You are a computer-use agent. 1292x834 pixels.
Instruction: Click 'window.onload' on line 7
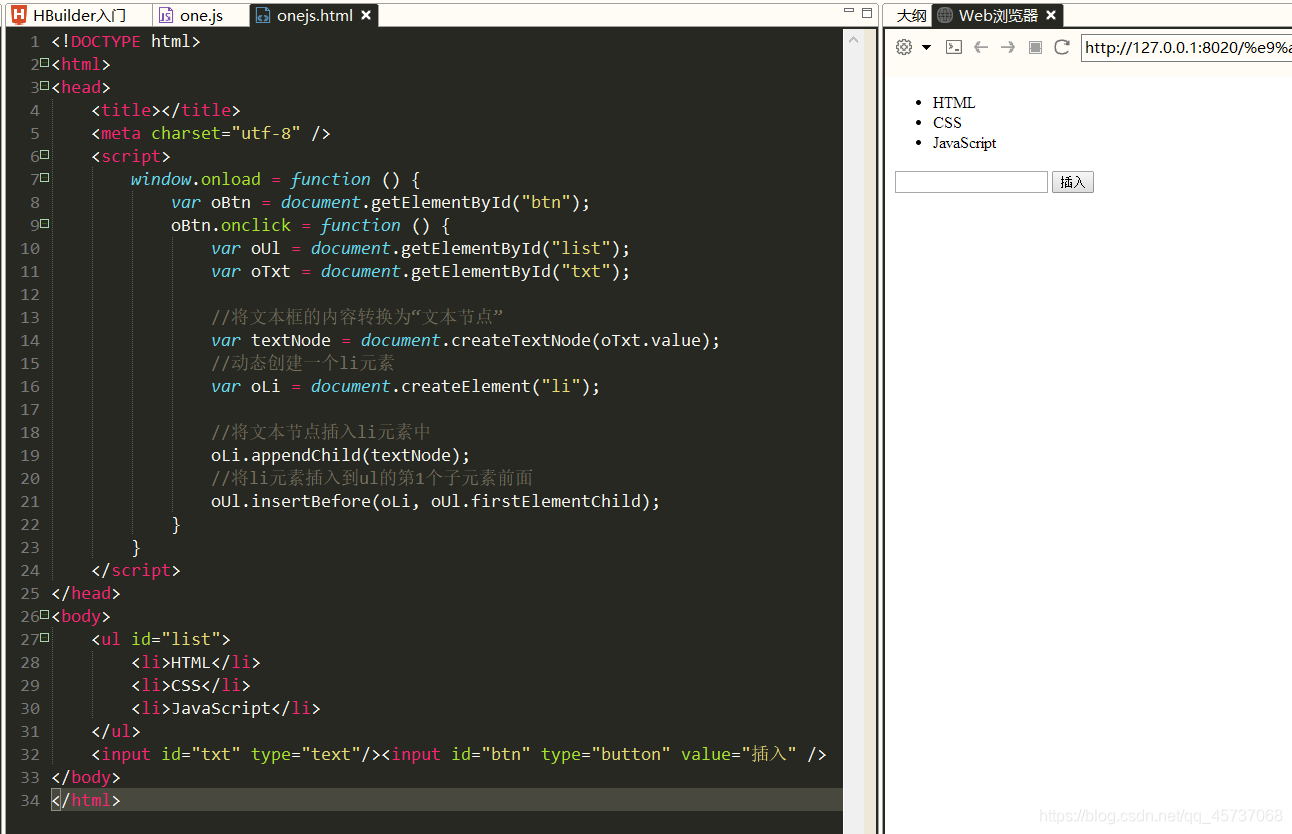click(x=196, y=179)
